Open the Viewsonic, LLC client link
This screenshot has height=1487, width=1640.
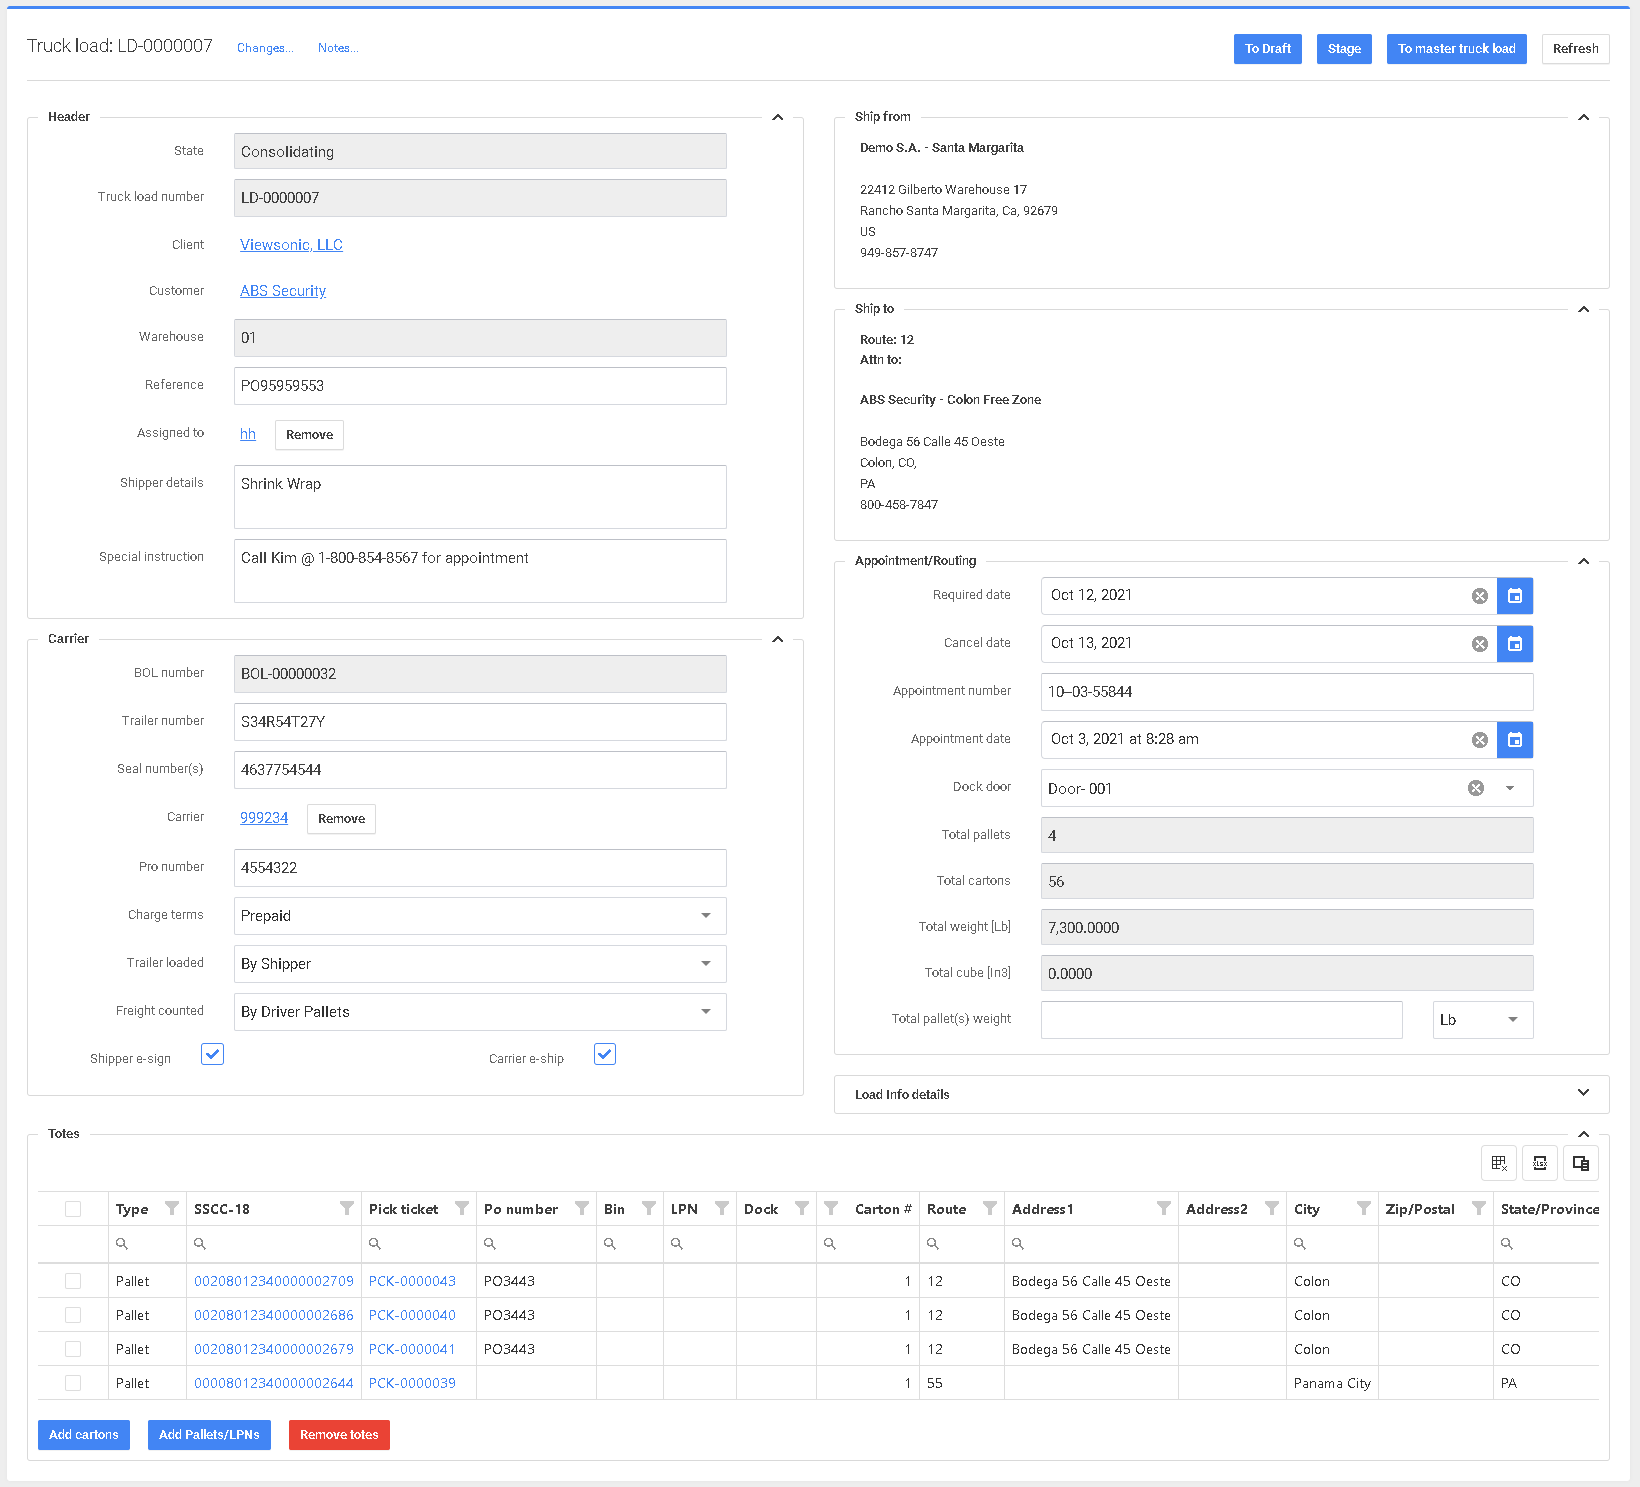click(x=291, y=245)
